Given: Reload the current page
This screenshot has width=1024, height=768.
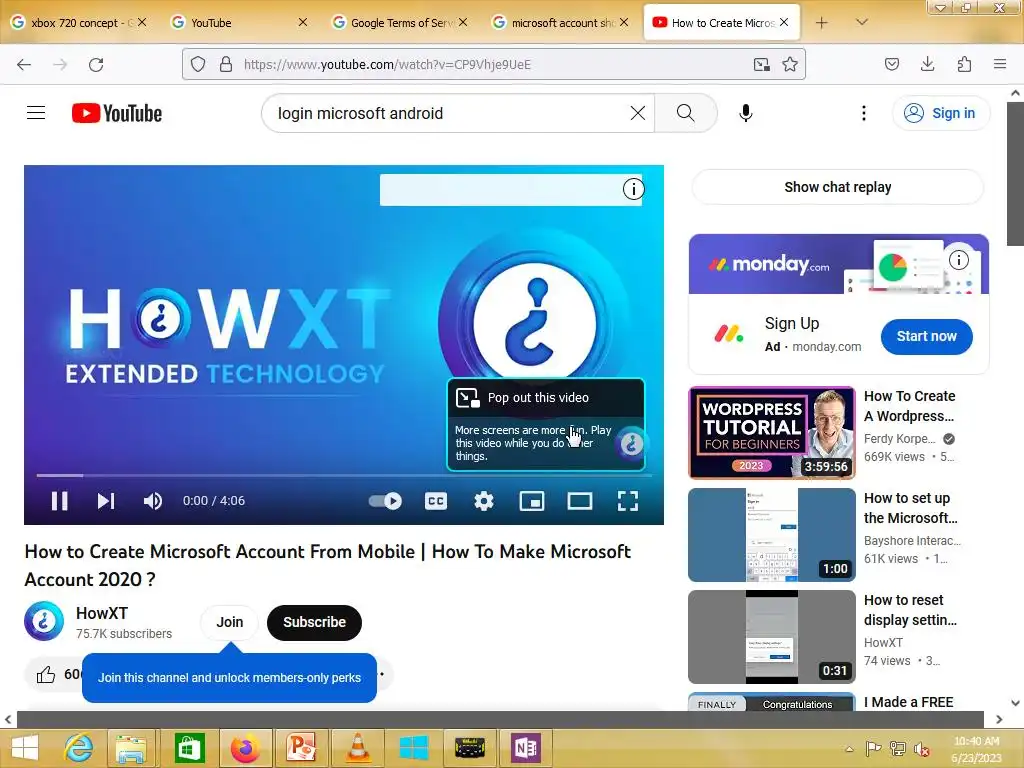Looking at the screenshot, I should point(96,64).
